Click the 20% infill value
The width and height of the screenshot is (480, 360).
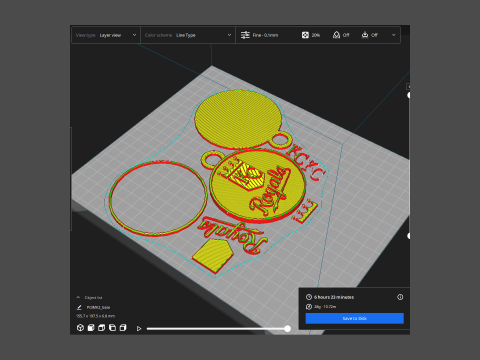pyautogui.click(x=316, y=35)
